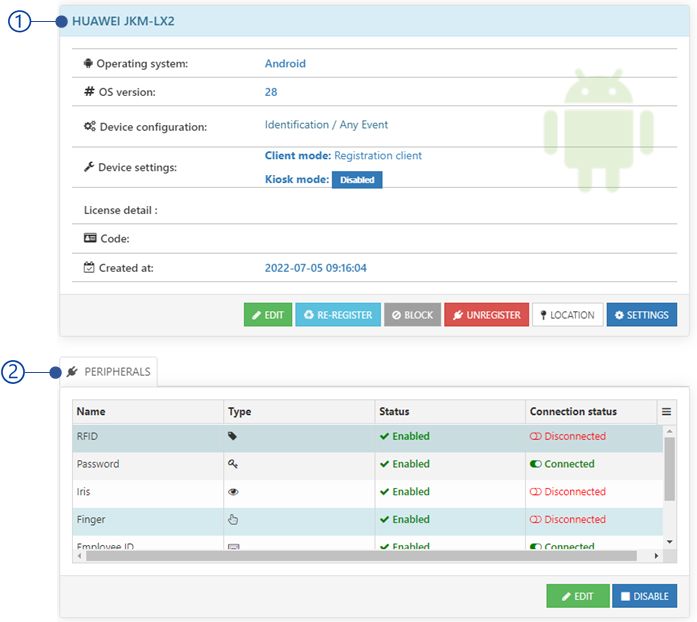697x622 pixels.
Task: Click the RFID tag type icon
Action: (x=232, y=436)
